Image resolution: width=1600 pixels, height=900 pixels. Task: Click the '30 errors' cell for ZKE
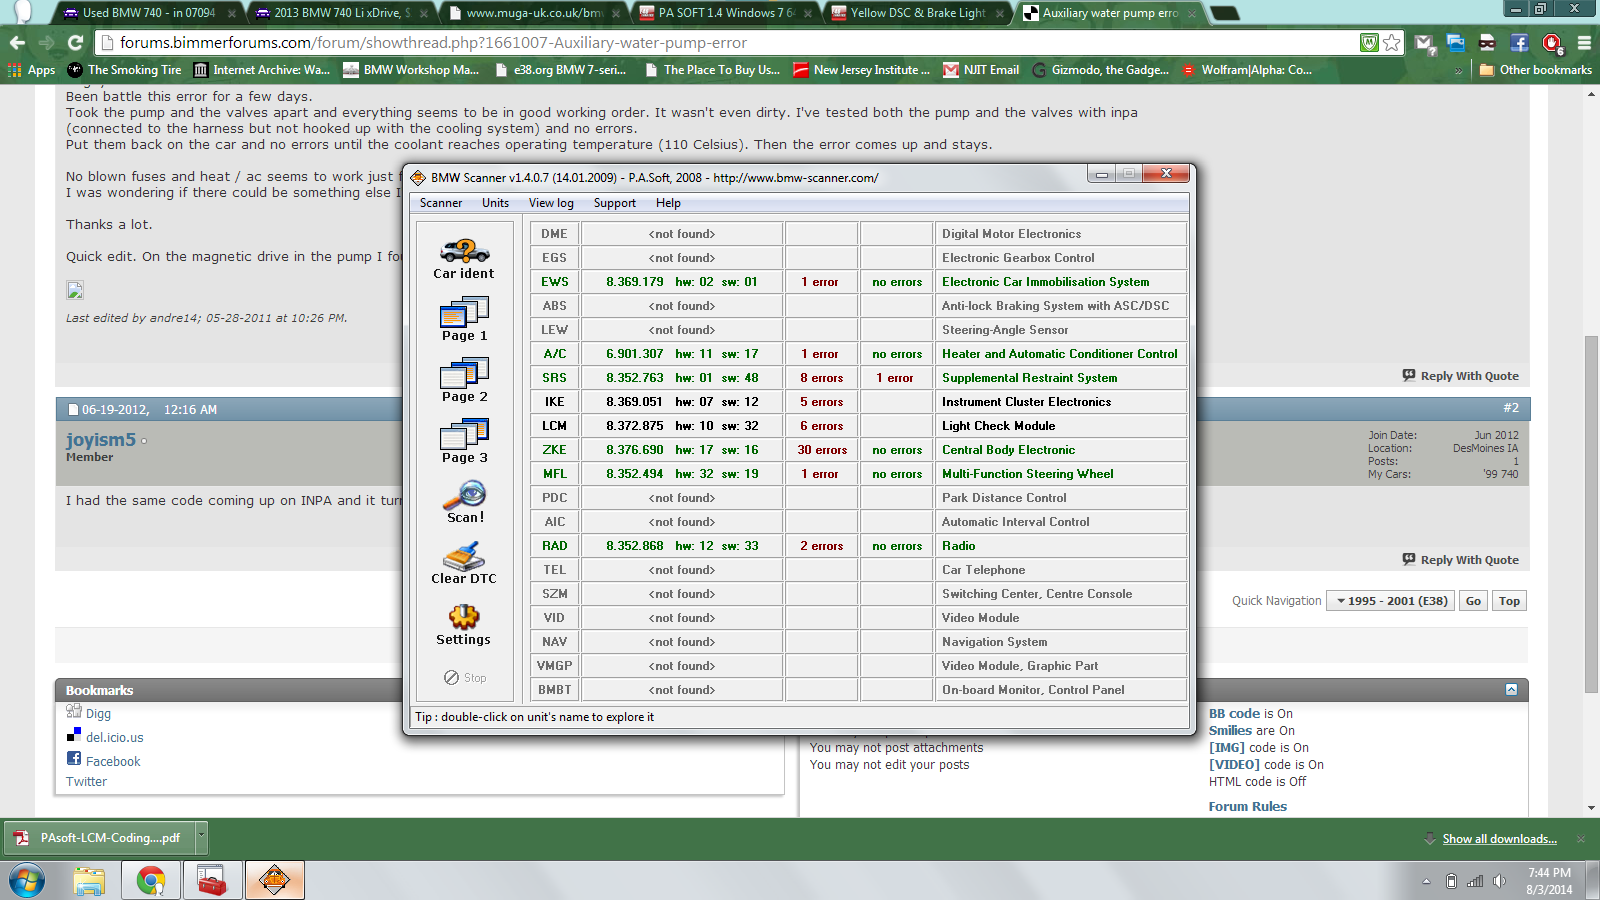(822, 450)
